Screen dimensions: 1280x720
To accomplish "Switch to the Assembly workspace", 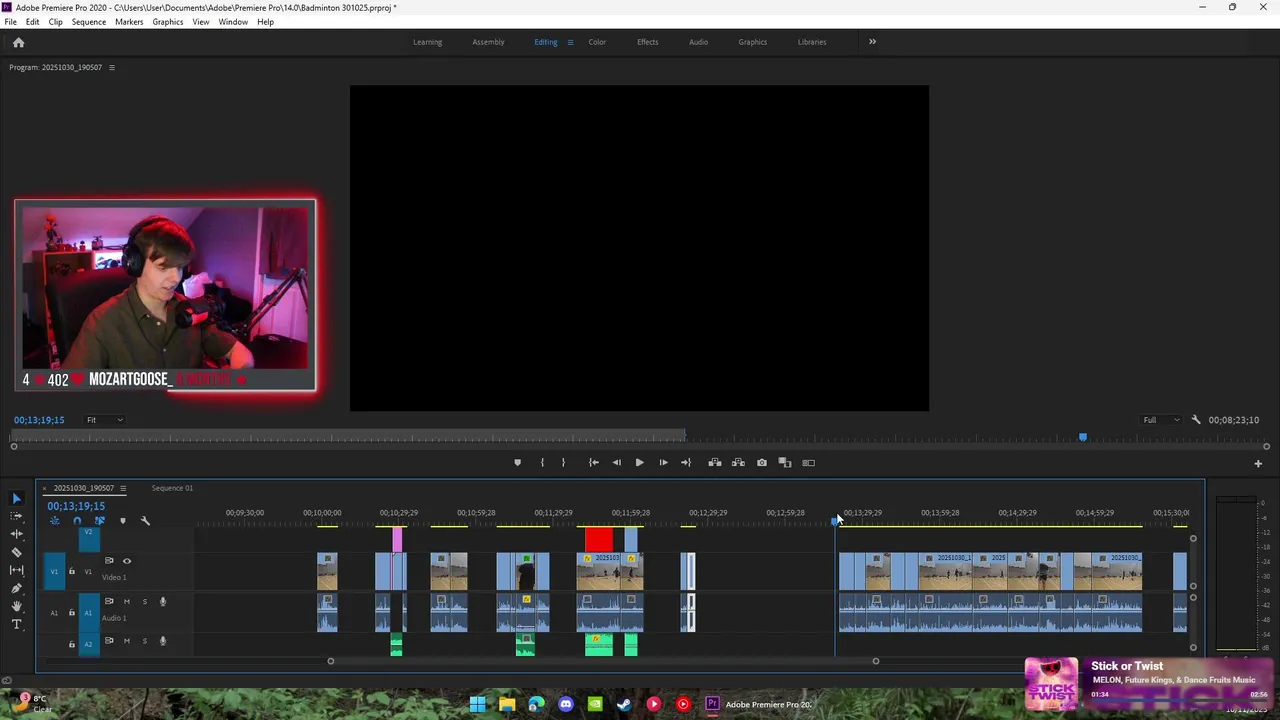I will pyautogui.click(x=488, y=42).
